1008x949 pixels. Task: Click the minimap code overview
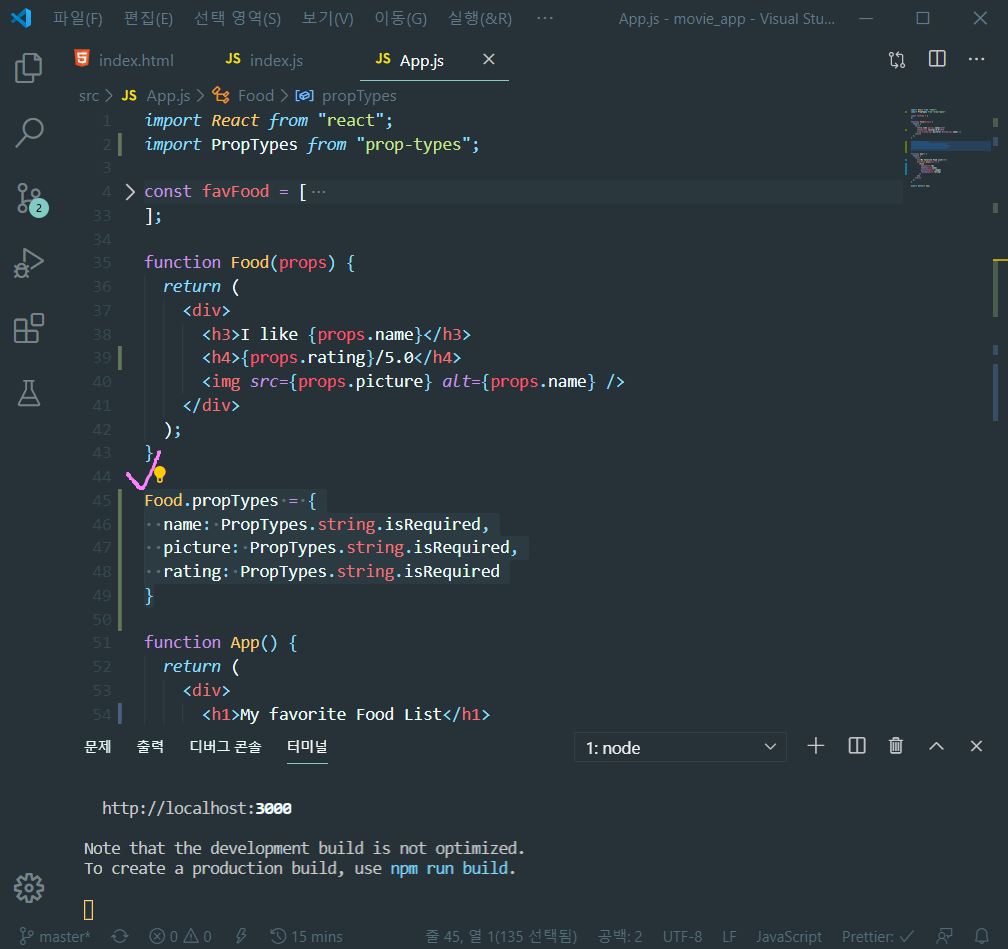click(946, 148)
